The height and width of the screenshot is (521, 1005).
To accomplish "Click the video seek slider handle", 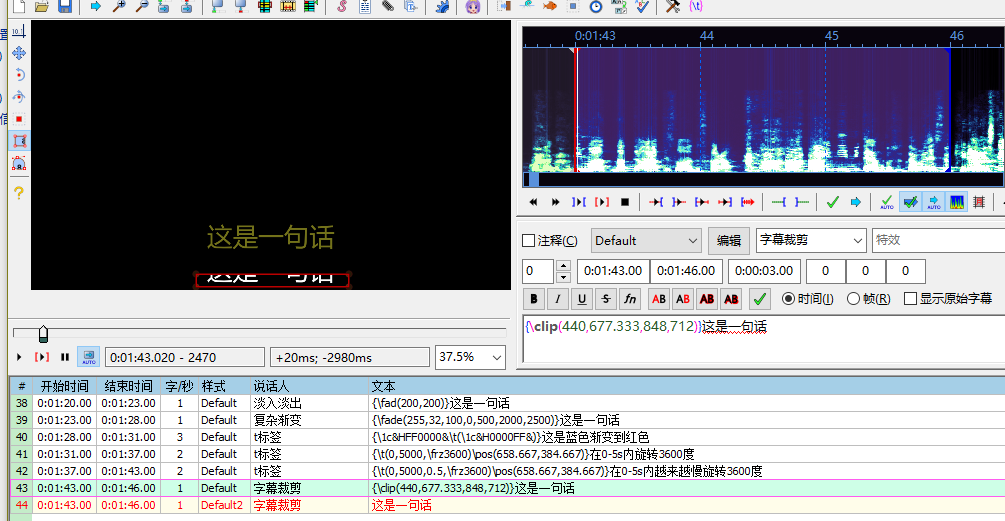I will tap(43, 333).
